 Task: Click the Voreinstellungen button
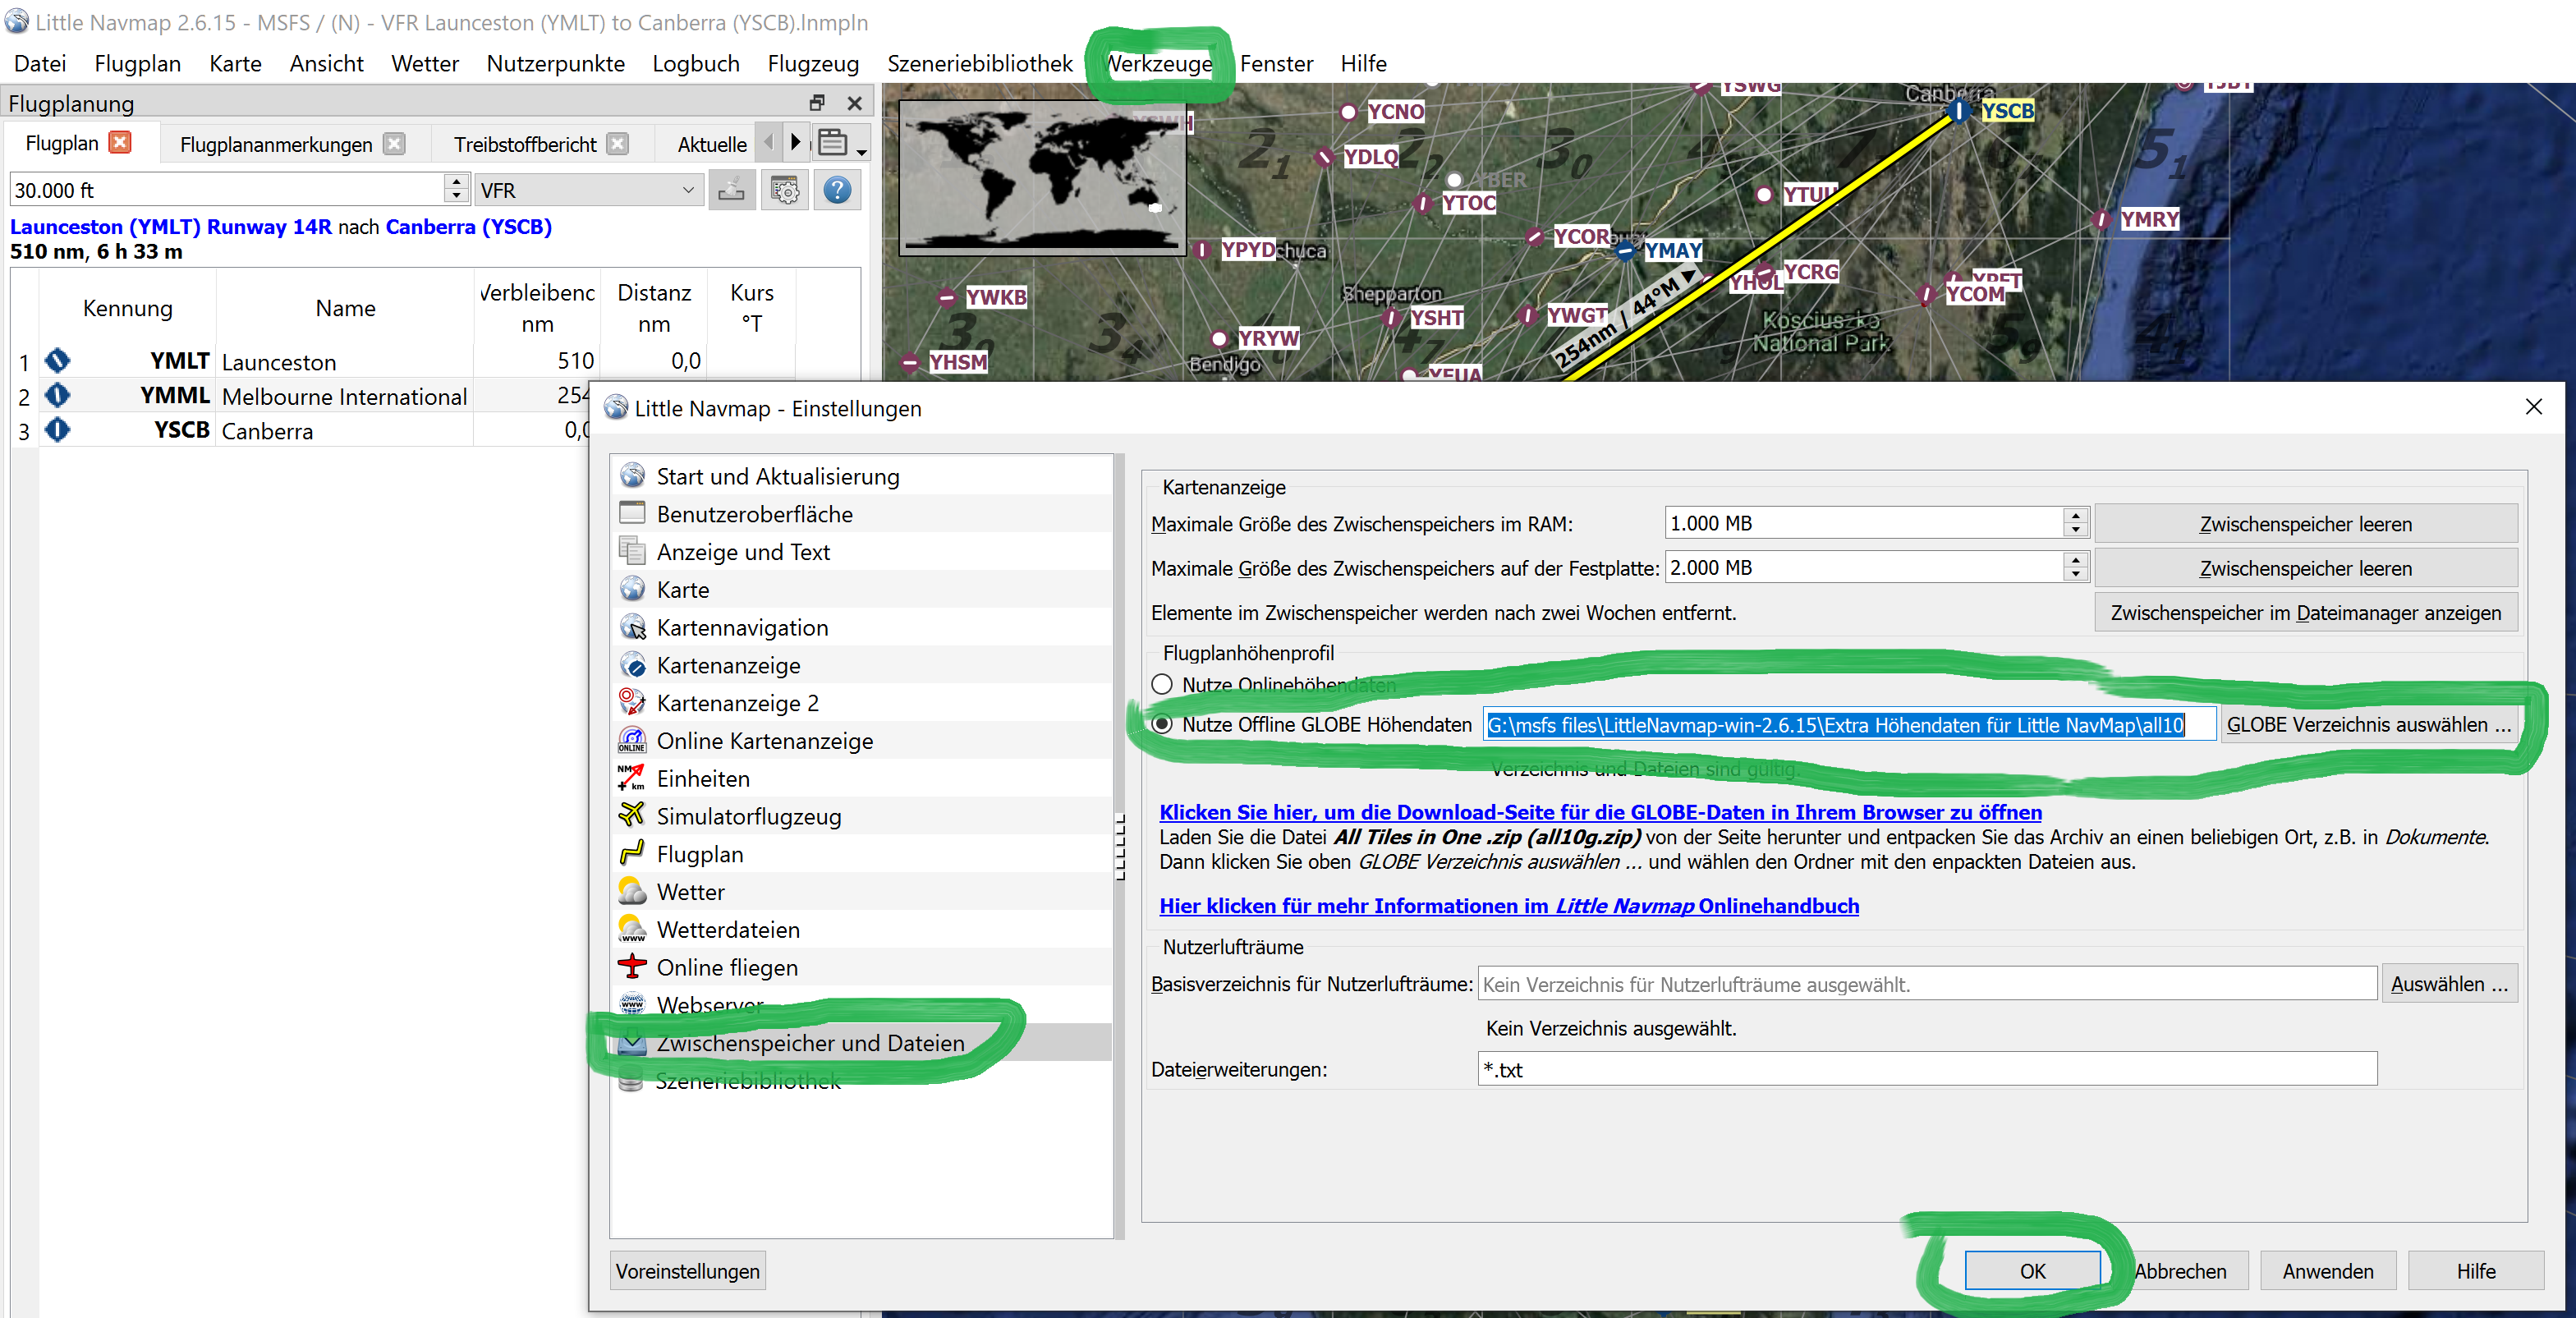pos(687,1270)
